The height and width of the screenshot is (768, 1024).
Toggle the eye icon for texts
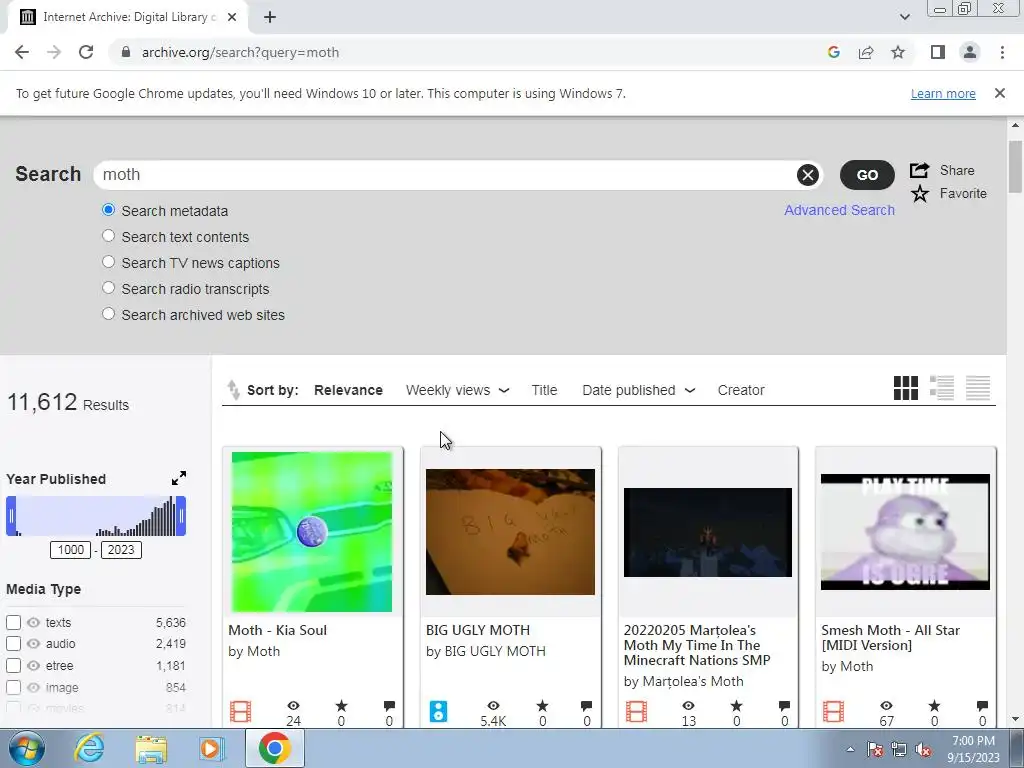(x=33, y=622)
